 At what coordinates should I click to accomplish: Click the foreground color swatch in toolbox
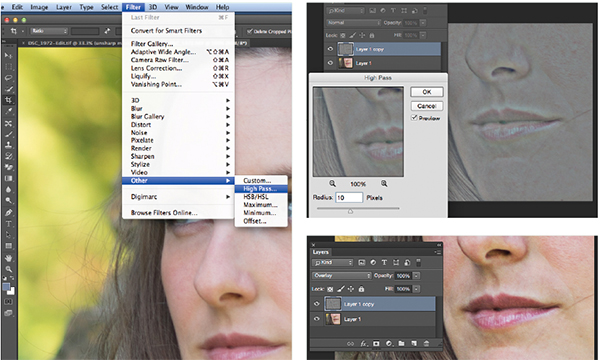coord(6,287)
